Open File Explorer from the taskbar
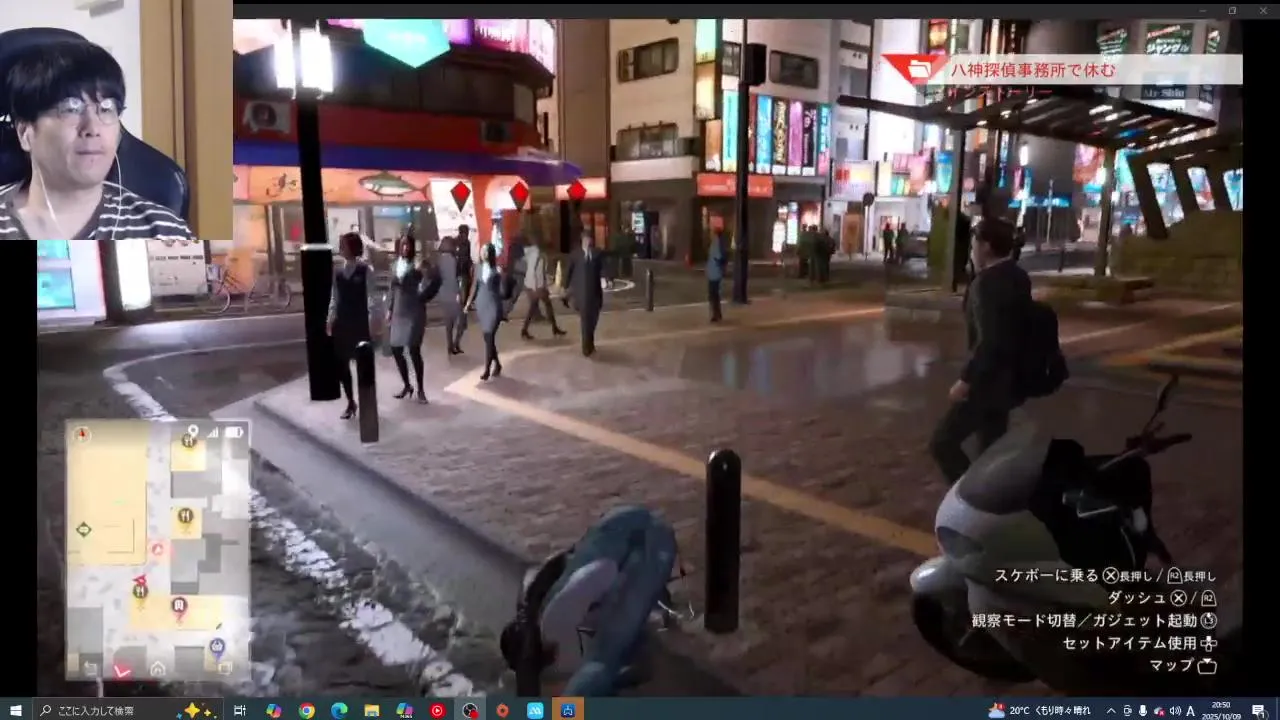Screen dimensions: 1280x720 point(372,710)
